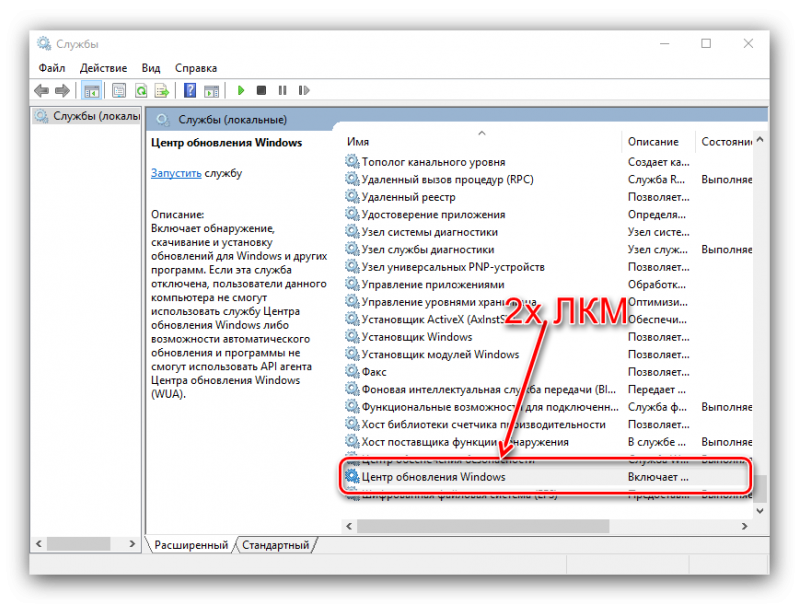800x605 pixels.
Task: Click vertical scrollbar up arrow in list
Action: 760,140
